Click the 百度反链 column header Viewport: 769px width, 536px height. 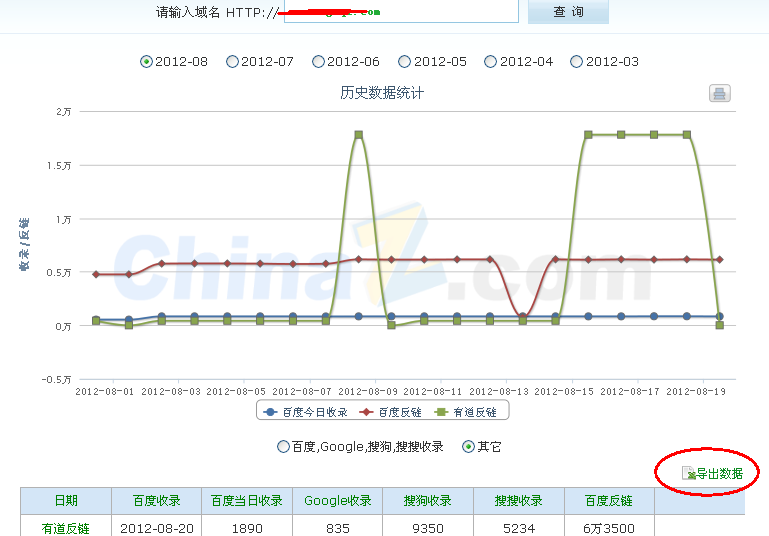click(609, 501)
